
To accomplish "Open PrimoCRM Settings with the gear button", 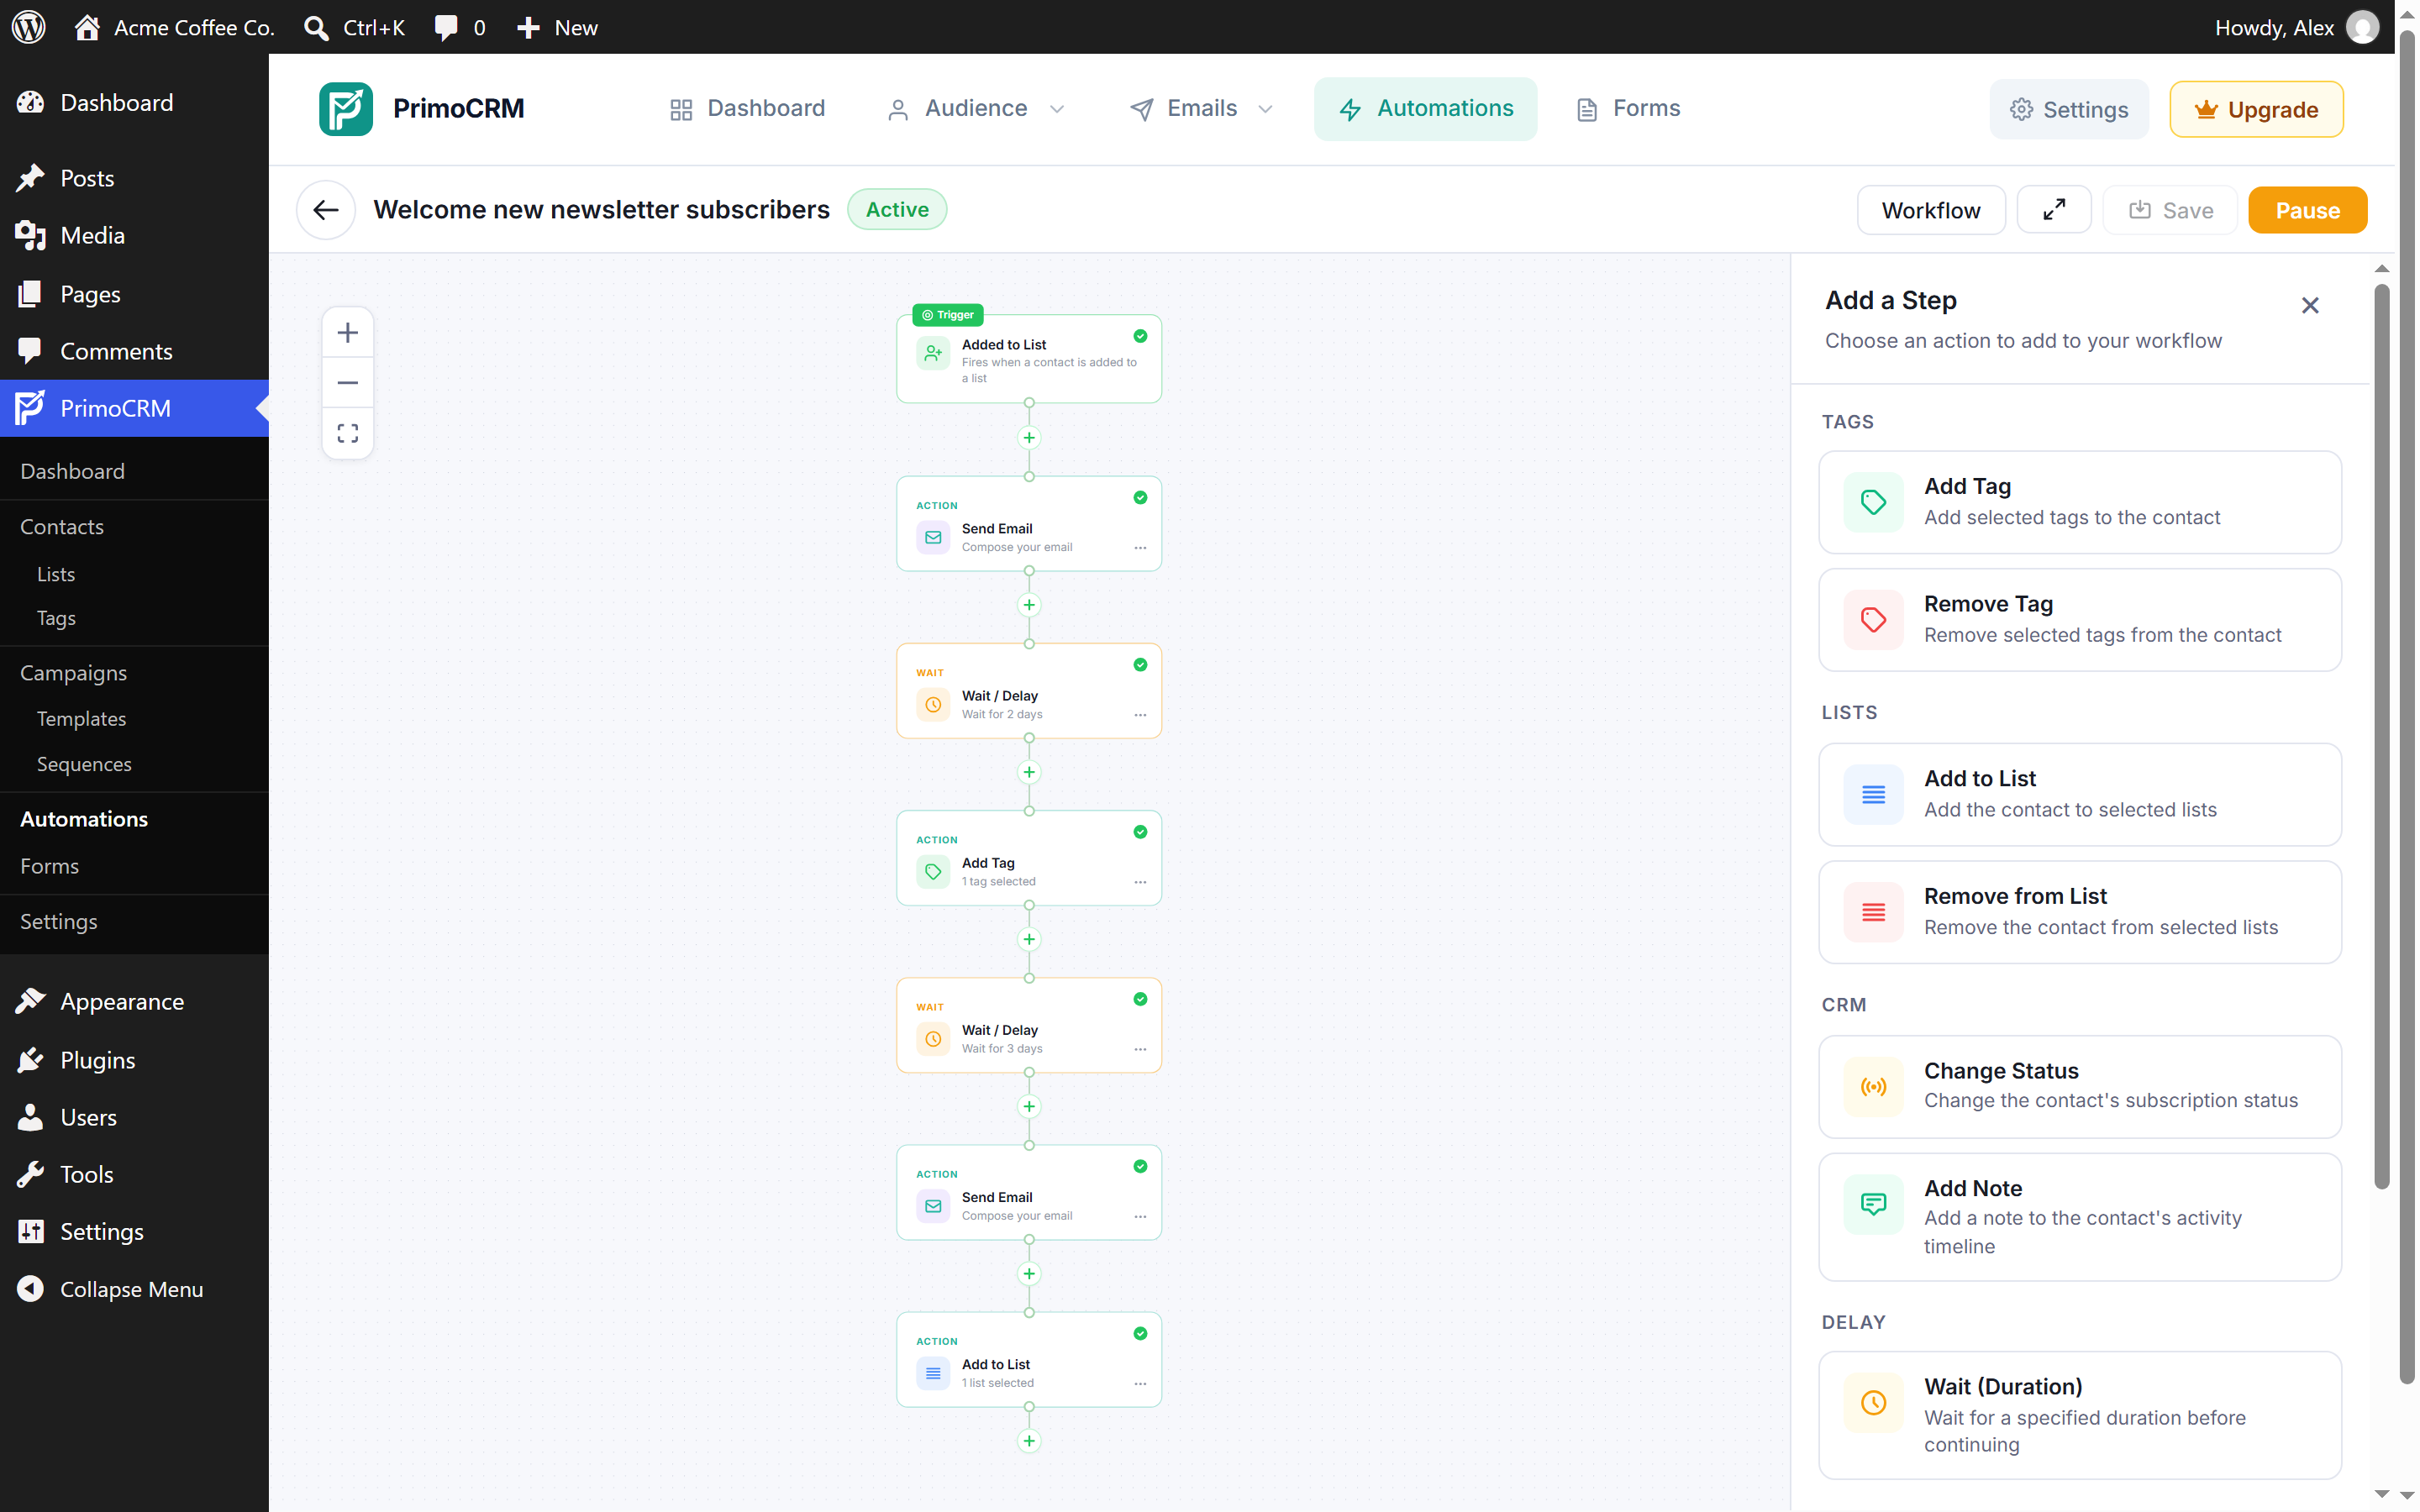I will pyautogui.click(x=2068, y=109).
